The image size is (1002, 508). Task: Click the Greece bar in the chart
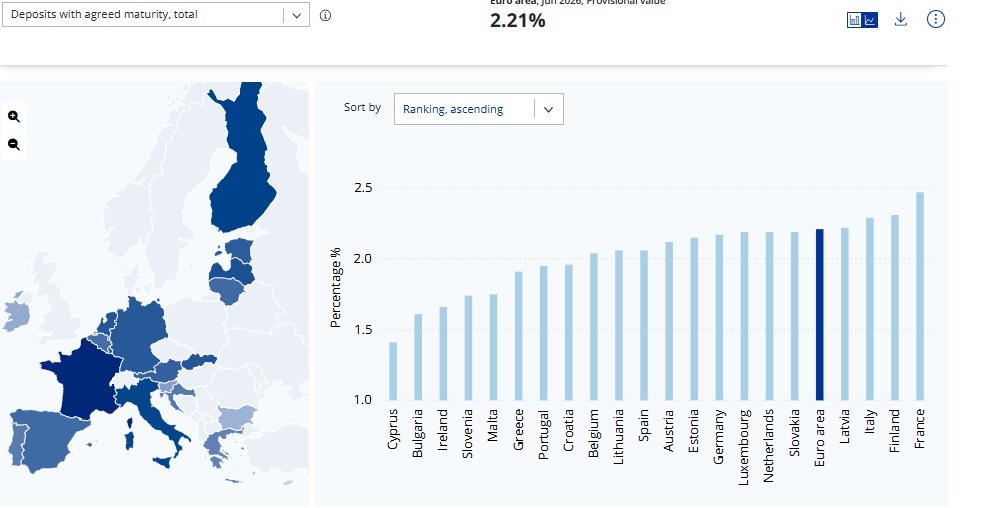click(519, 336)
